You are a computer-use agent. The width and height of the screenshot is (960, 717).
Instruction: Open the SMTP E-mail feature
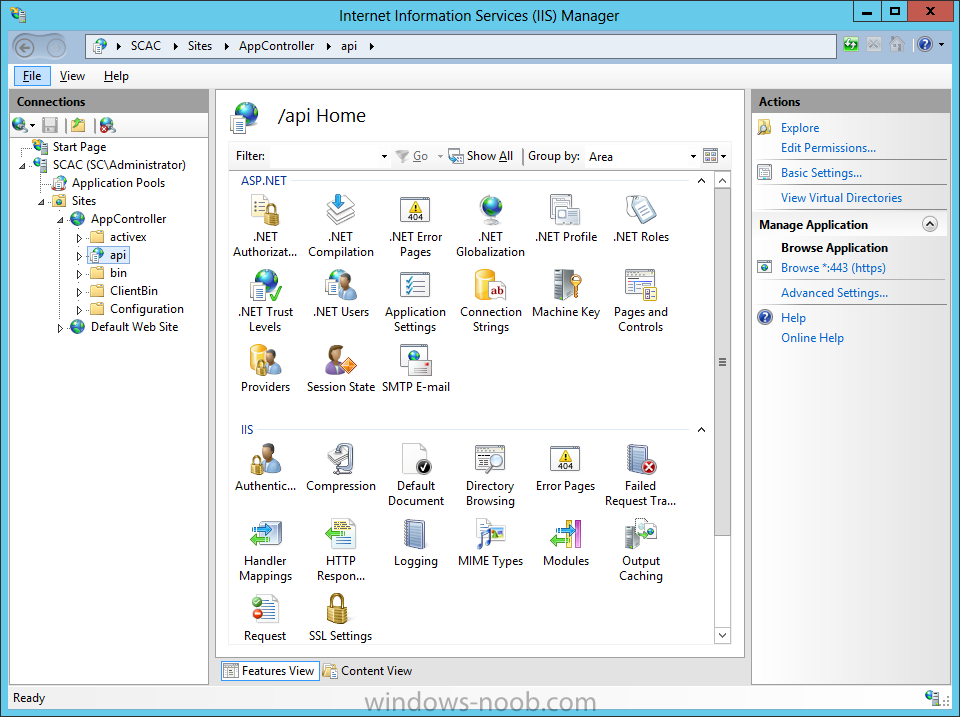tap(416, 369)
